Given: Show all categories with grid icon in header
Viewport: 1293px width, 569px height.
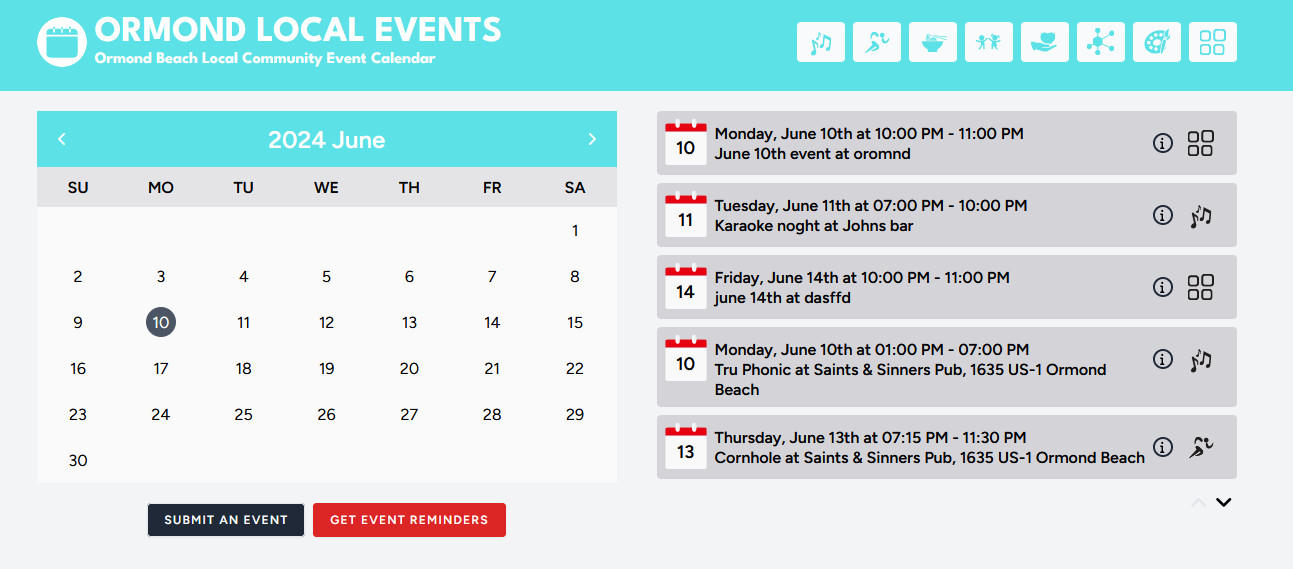Looking at the screenshot, I should point(1213,42).
